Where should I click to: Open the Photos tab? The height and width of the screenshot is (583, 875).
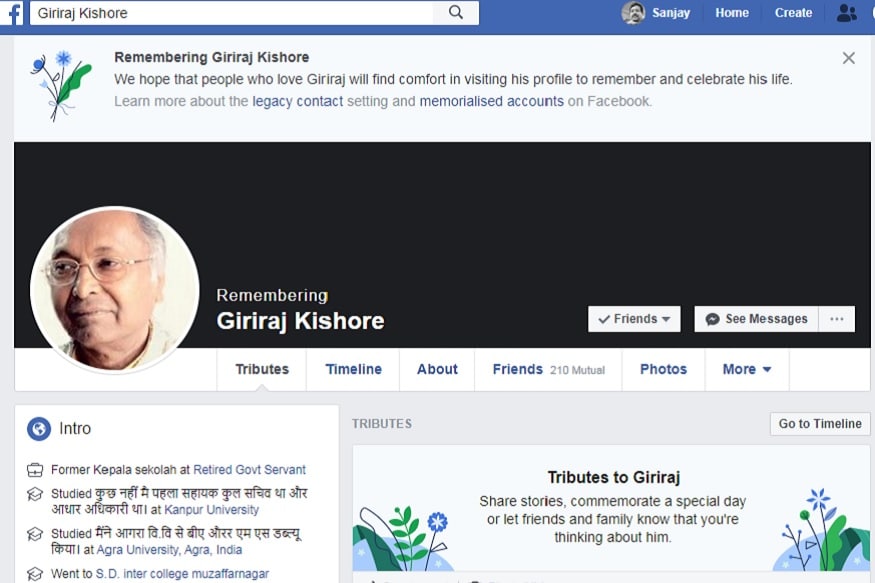[x=663, y=369]
